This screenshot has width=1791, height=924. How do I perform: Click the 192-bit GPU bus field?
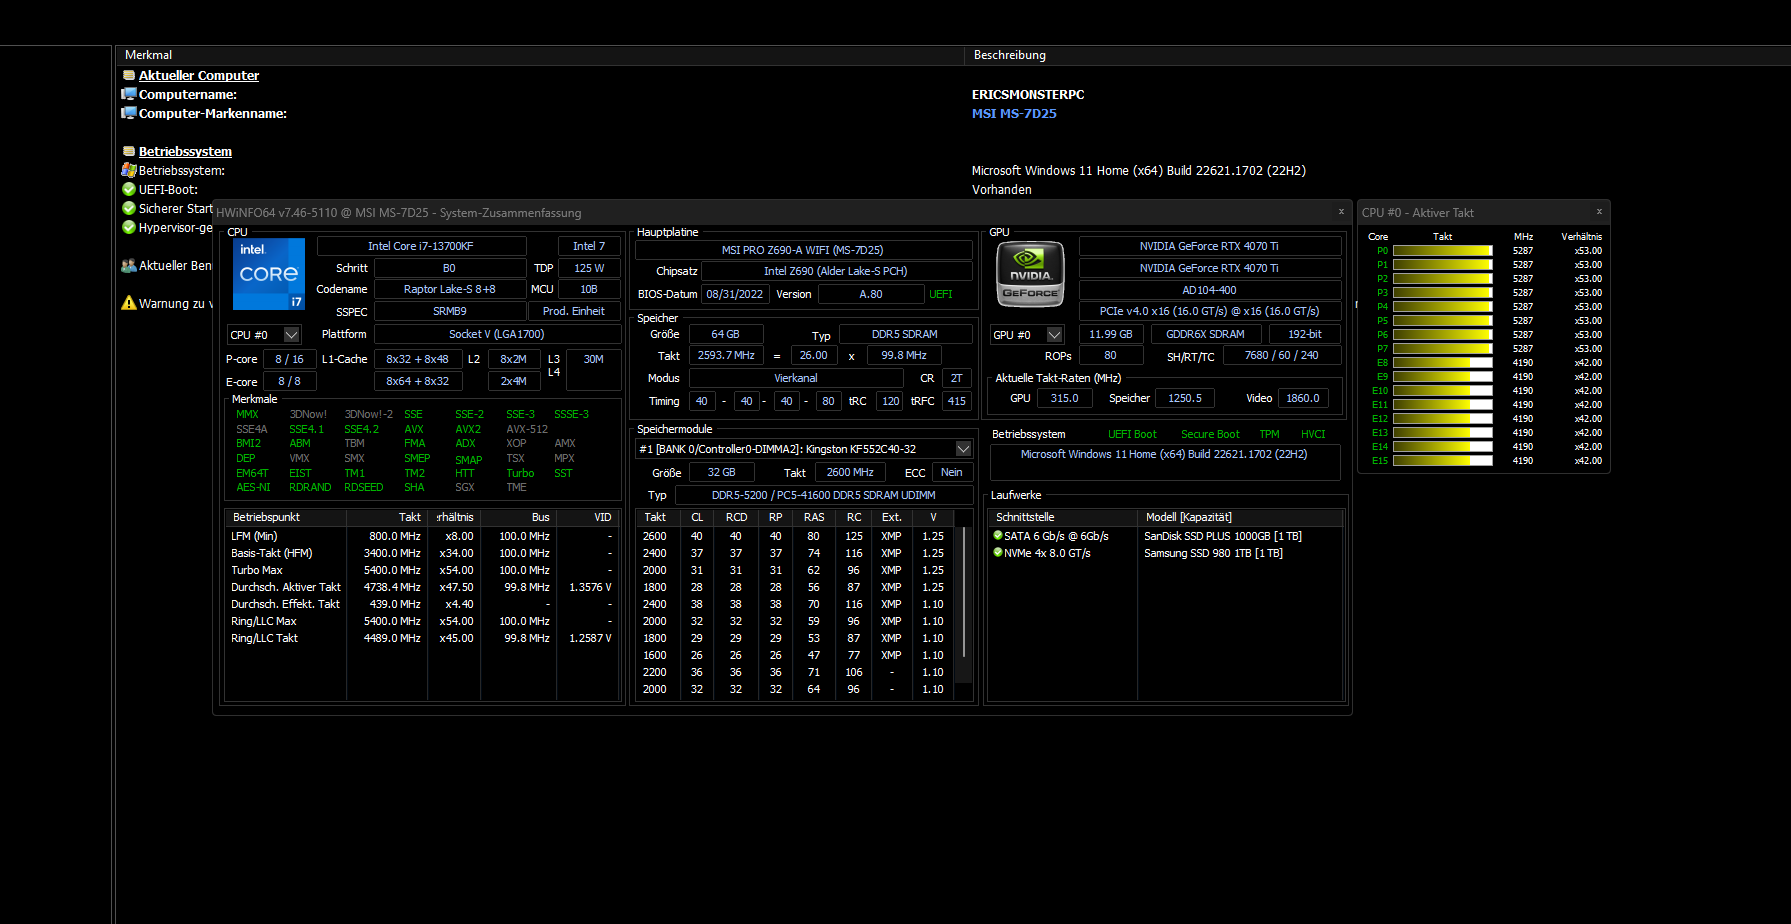(x=1305, y=334)
